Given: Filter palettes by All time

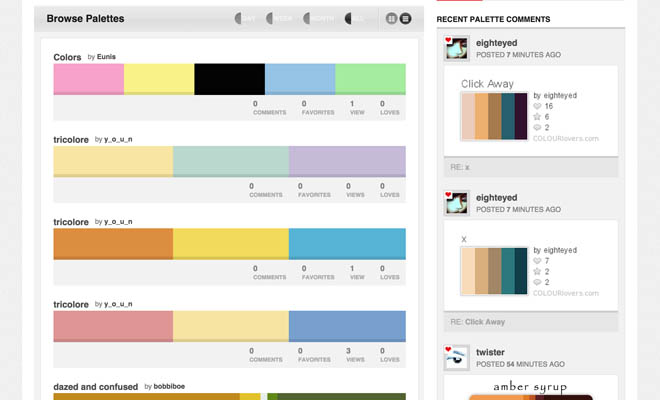Looking at the screenshot, I should [x=354, y=19].
